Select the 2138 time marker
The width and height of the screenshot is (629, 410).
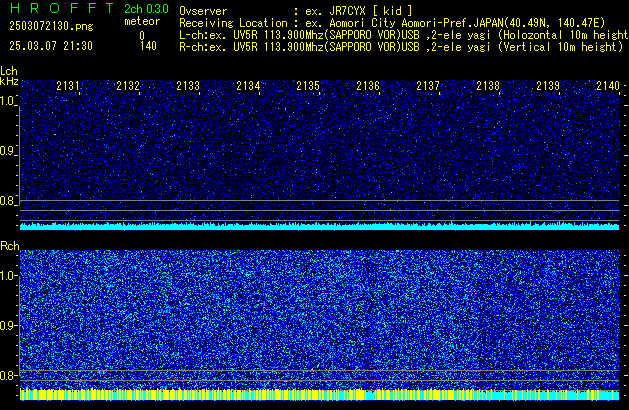tap(488, 85)
